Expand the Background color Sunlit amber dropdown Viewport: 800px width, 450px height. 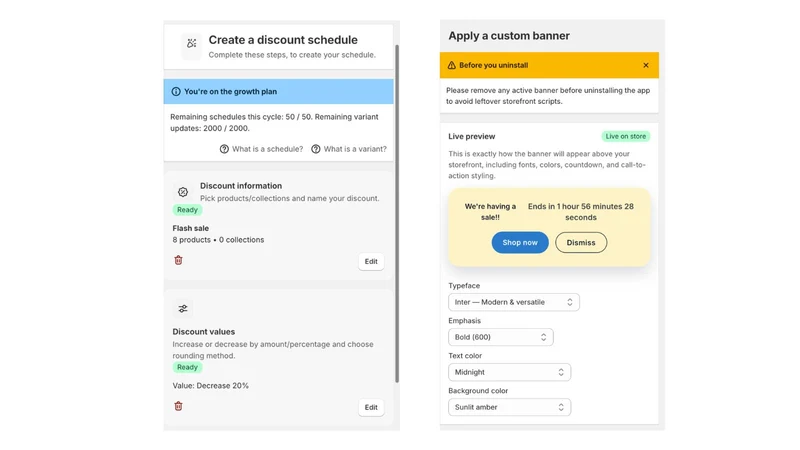pos(509,407)
